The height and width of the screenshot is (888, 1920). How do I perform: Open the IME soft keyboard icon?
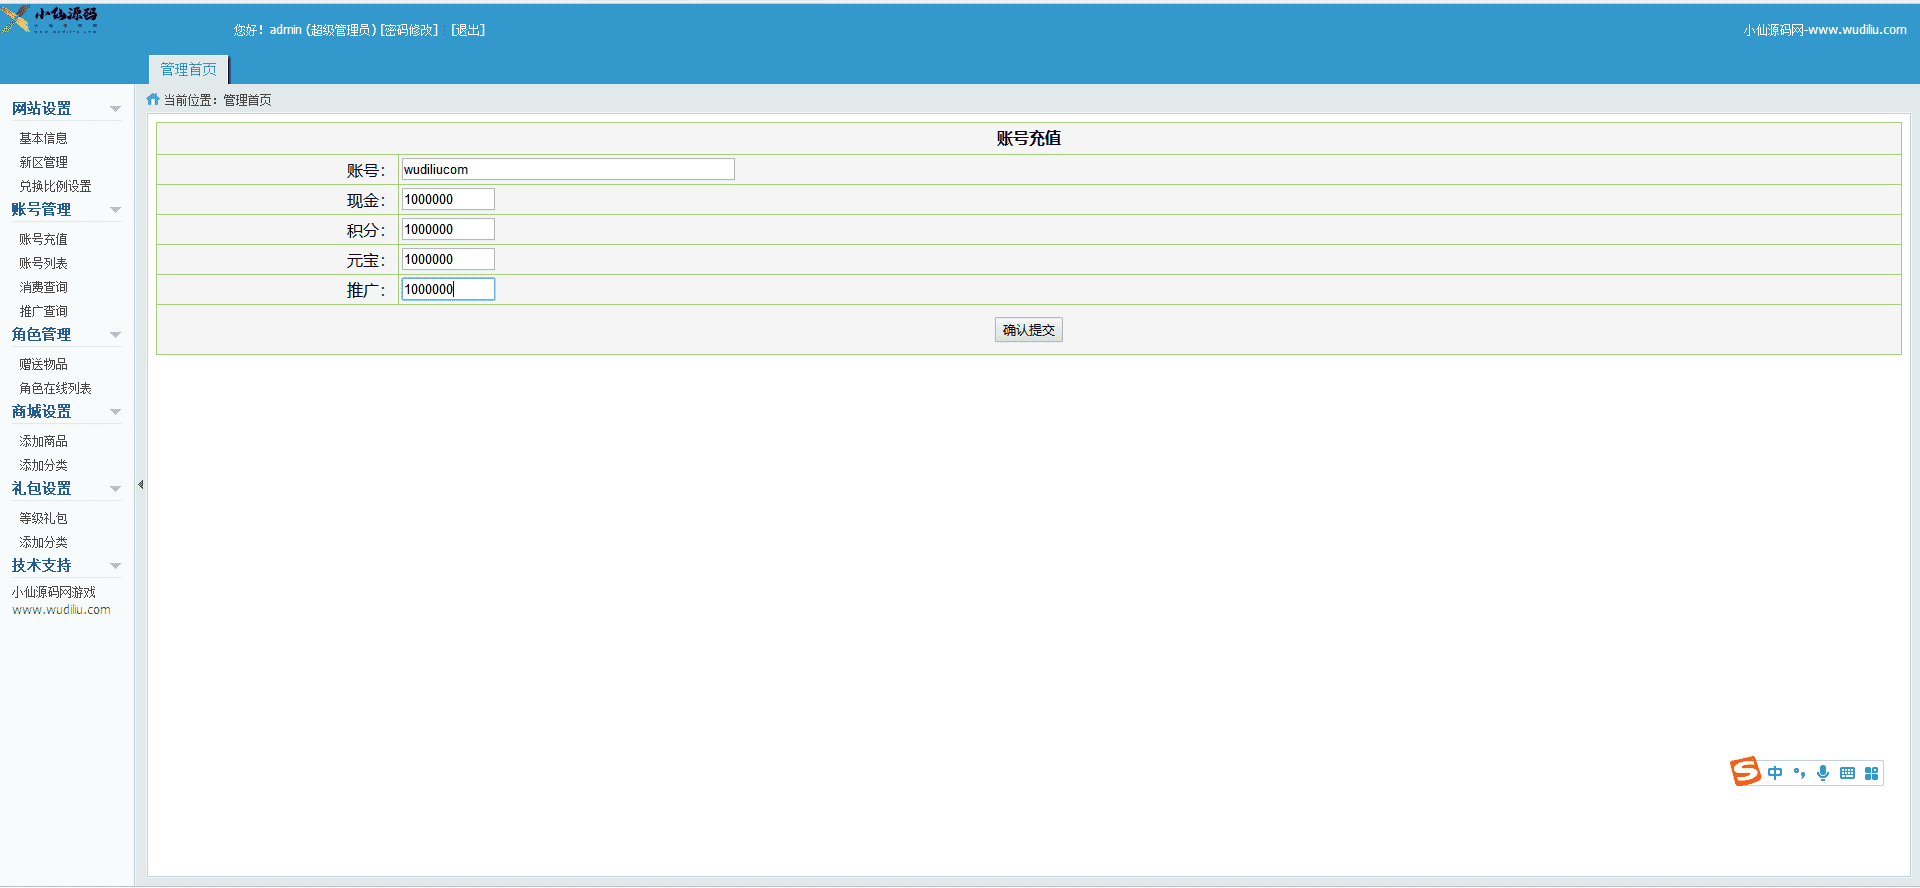1847,773
